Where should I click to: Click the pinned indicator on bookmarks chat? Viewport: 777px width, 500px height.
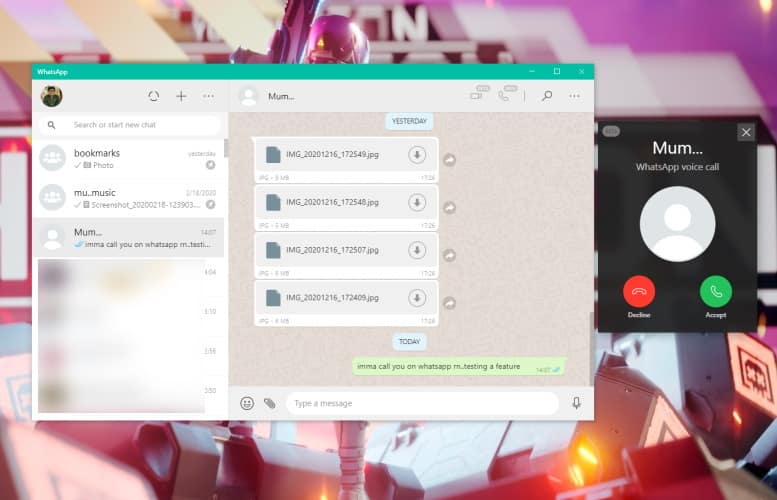(x=211, y=165)
